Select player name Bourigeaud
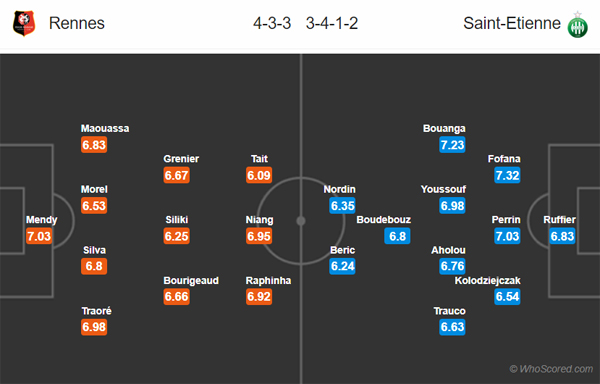Viewport: 600px width, 384px height. [191, 281]
